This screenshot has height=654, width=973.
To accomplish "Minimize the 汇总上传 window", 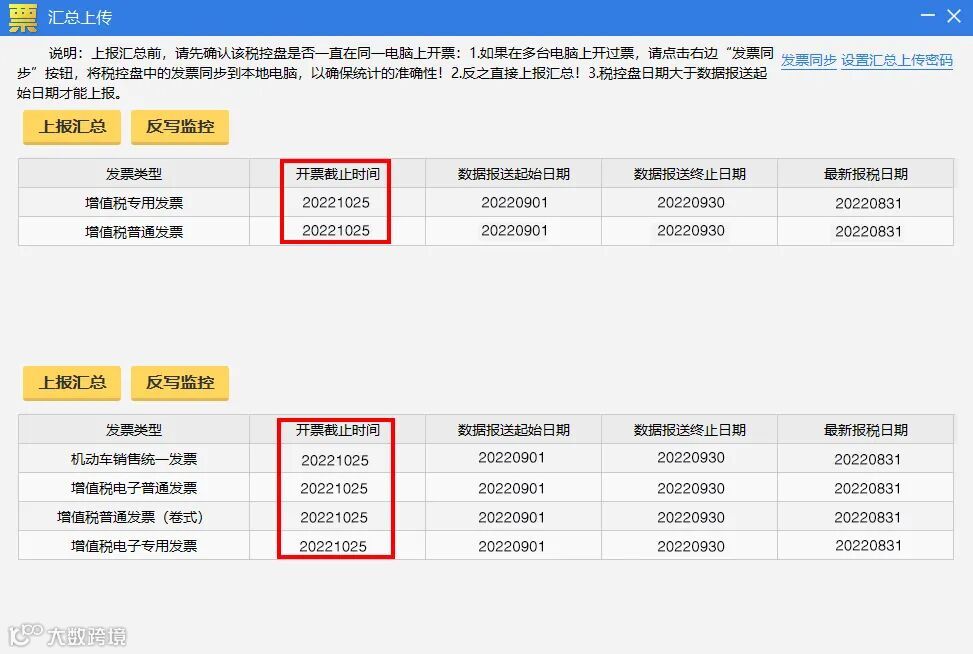I will 926,16.
